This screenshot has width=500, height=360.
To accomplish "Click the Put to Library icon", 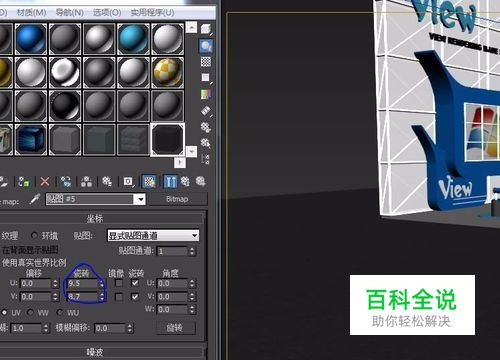I will click(x=107, y=182).
